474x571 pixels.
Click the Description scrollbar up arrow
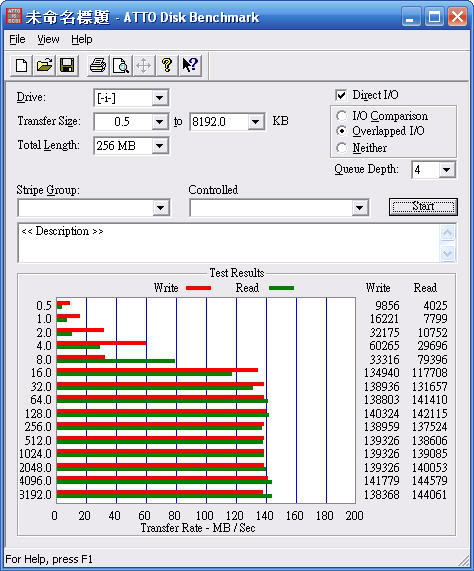click(447, 233)
